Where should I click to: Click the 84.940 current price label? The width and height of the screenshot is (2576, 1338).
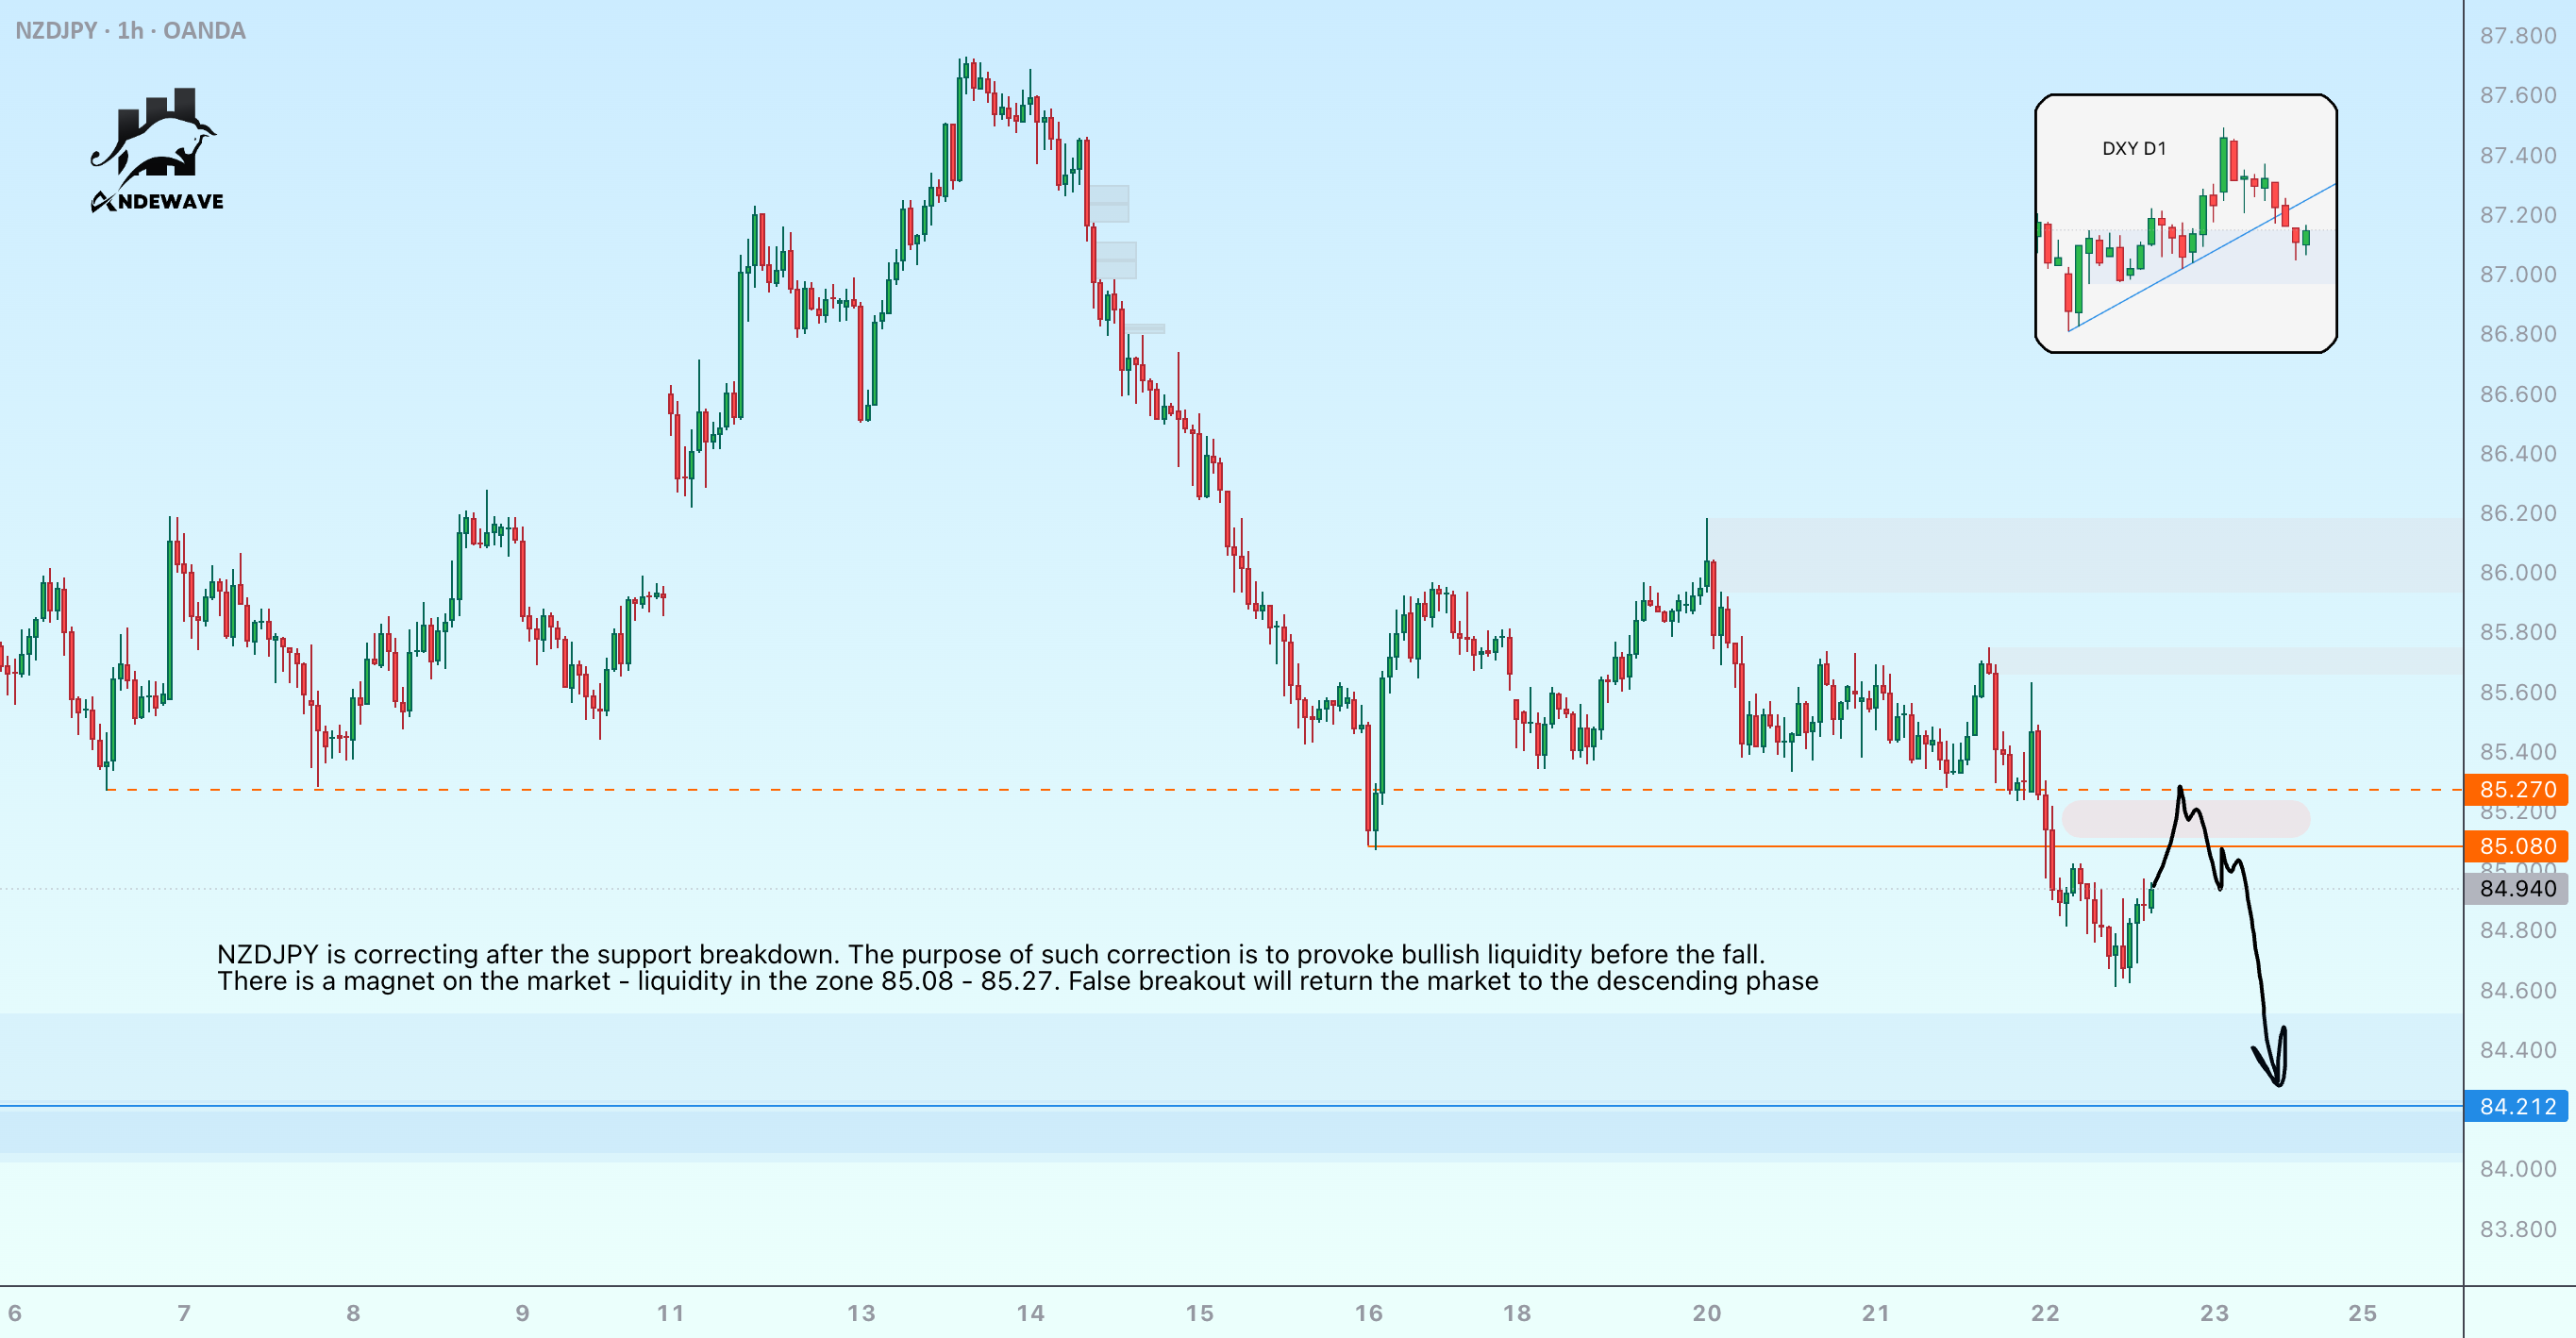(x=2516, y=888)
